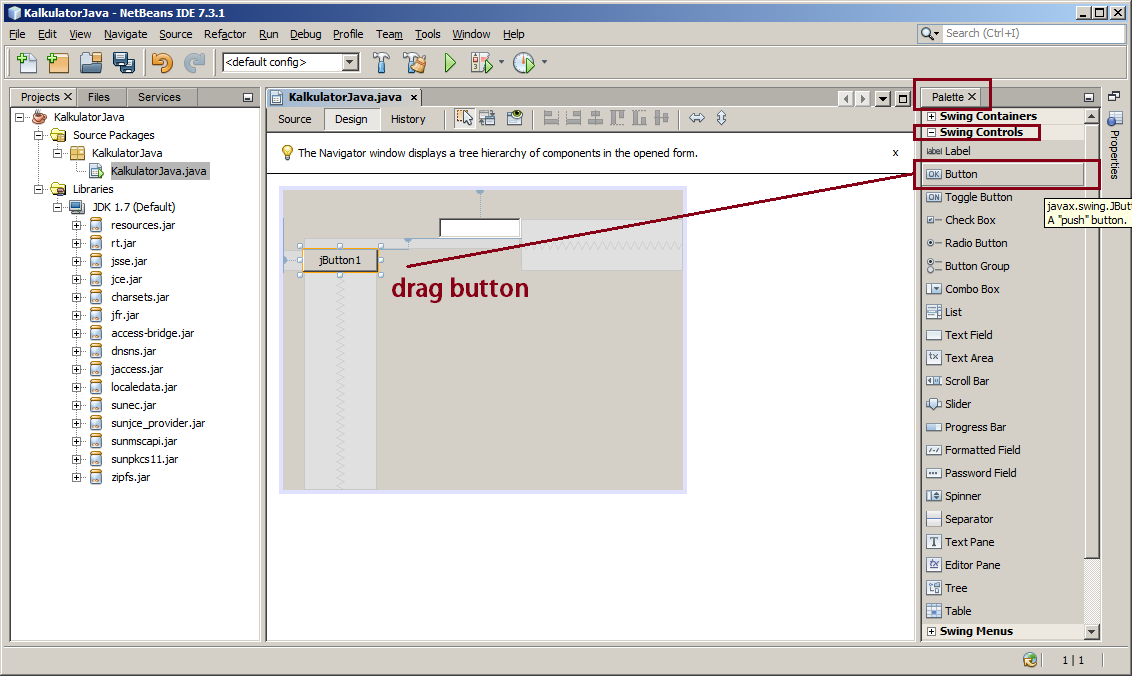This screenshot has width=1132, height=676.
Task: Select the Combo Box palette component
Action: pos(1004,289)
